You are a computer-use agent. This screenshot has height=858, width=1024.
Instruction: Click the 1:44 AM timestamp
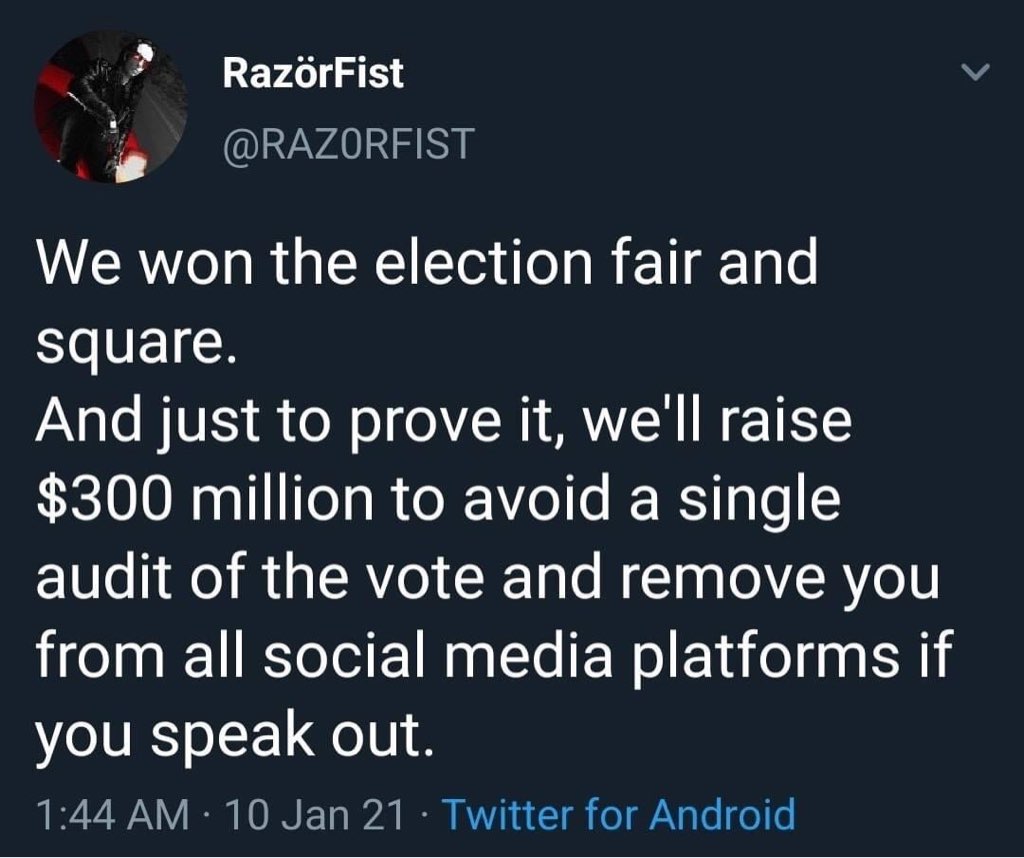111,815
